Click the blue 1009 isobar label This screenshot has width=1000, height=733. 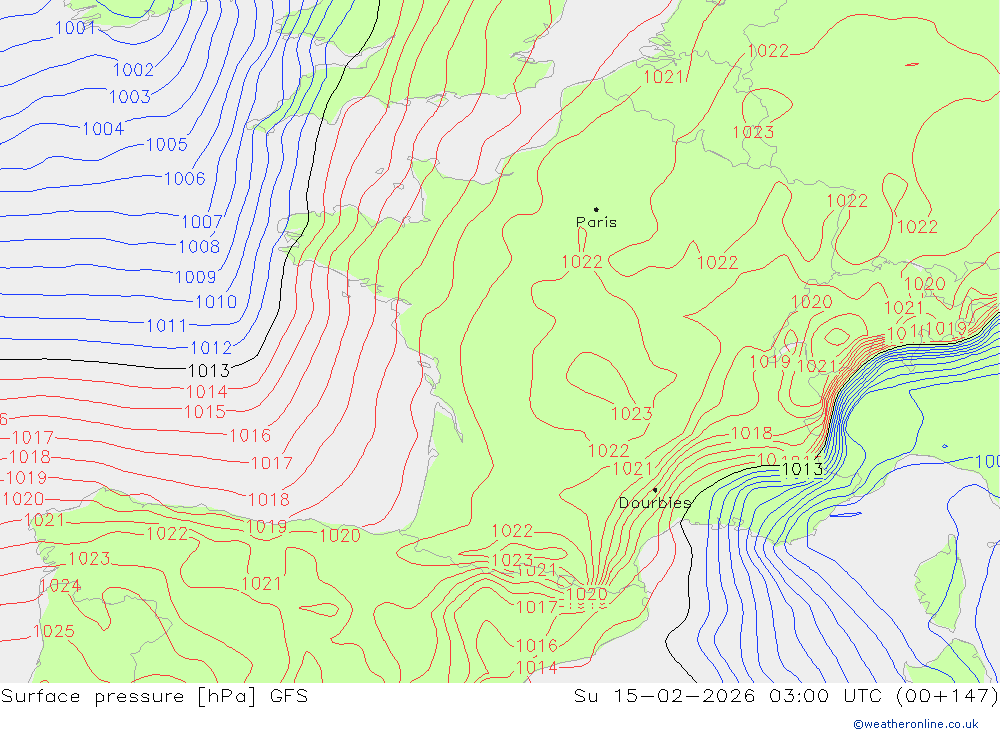[196, 277]
